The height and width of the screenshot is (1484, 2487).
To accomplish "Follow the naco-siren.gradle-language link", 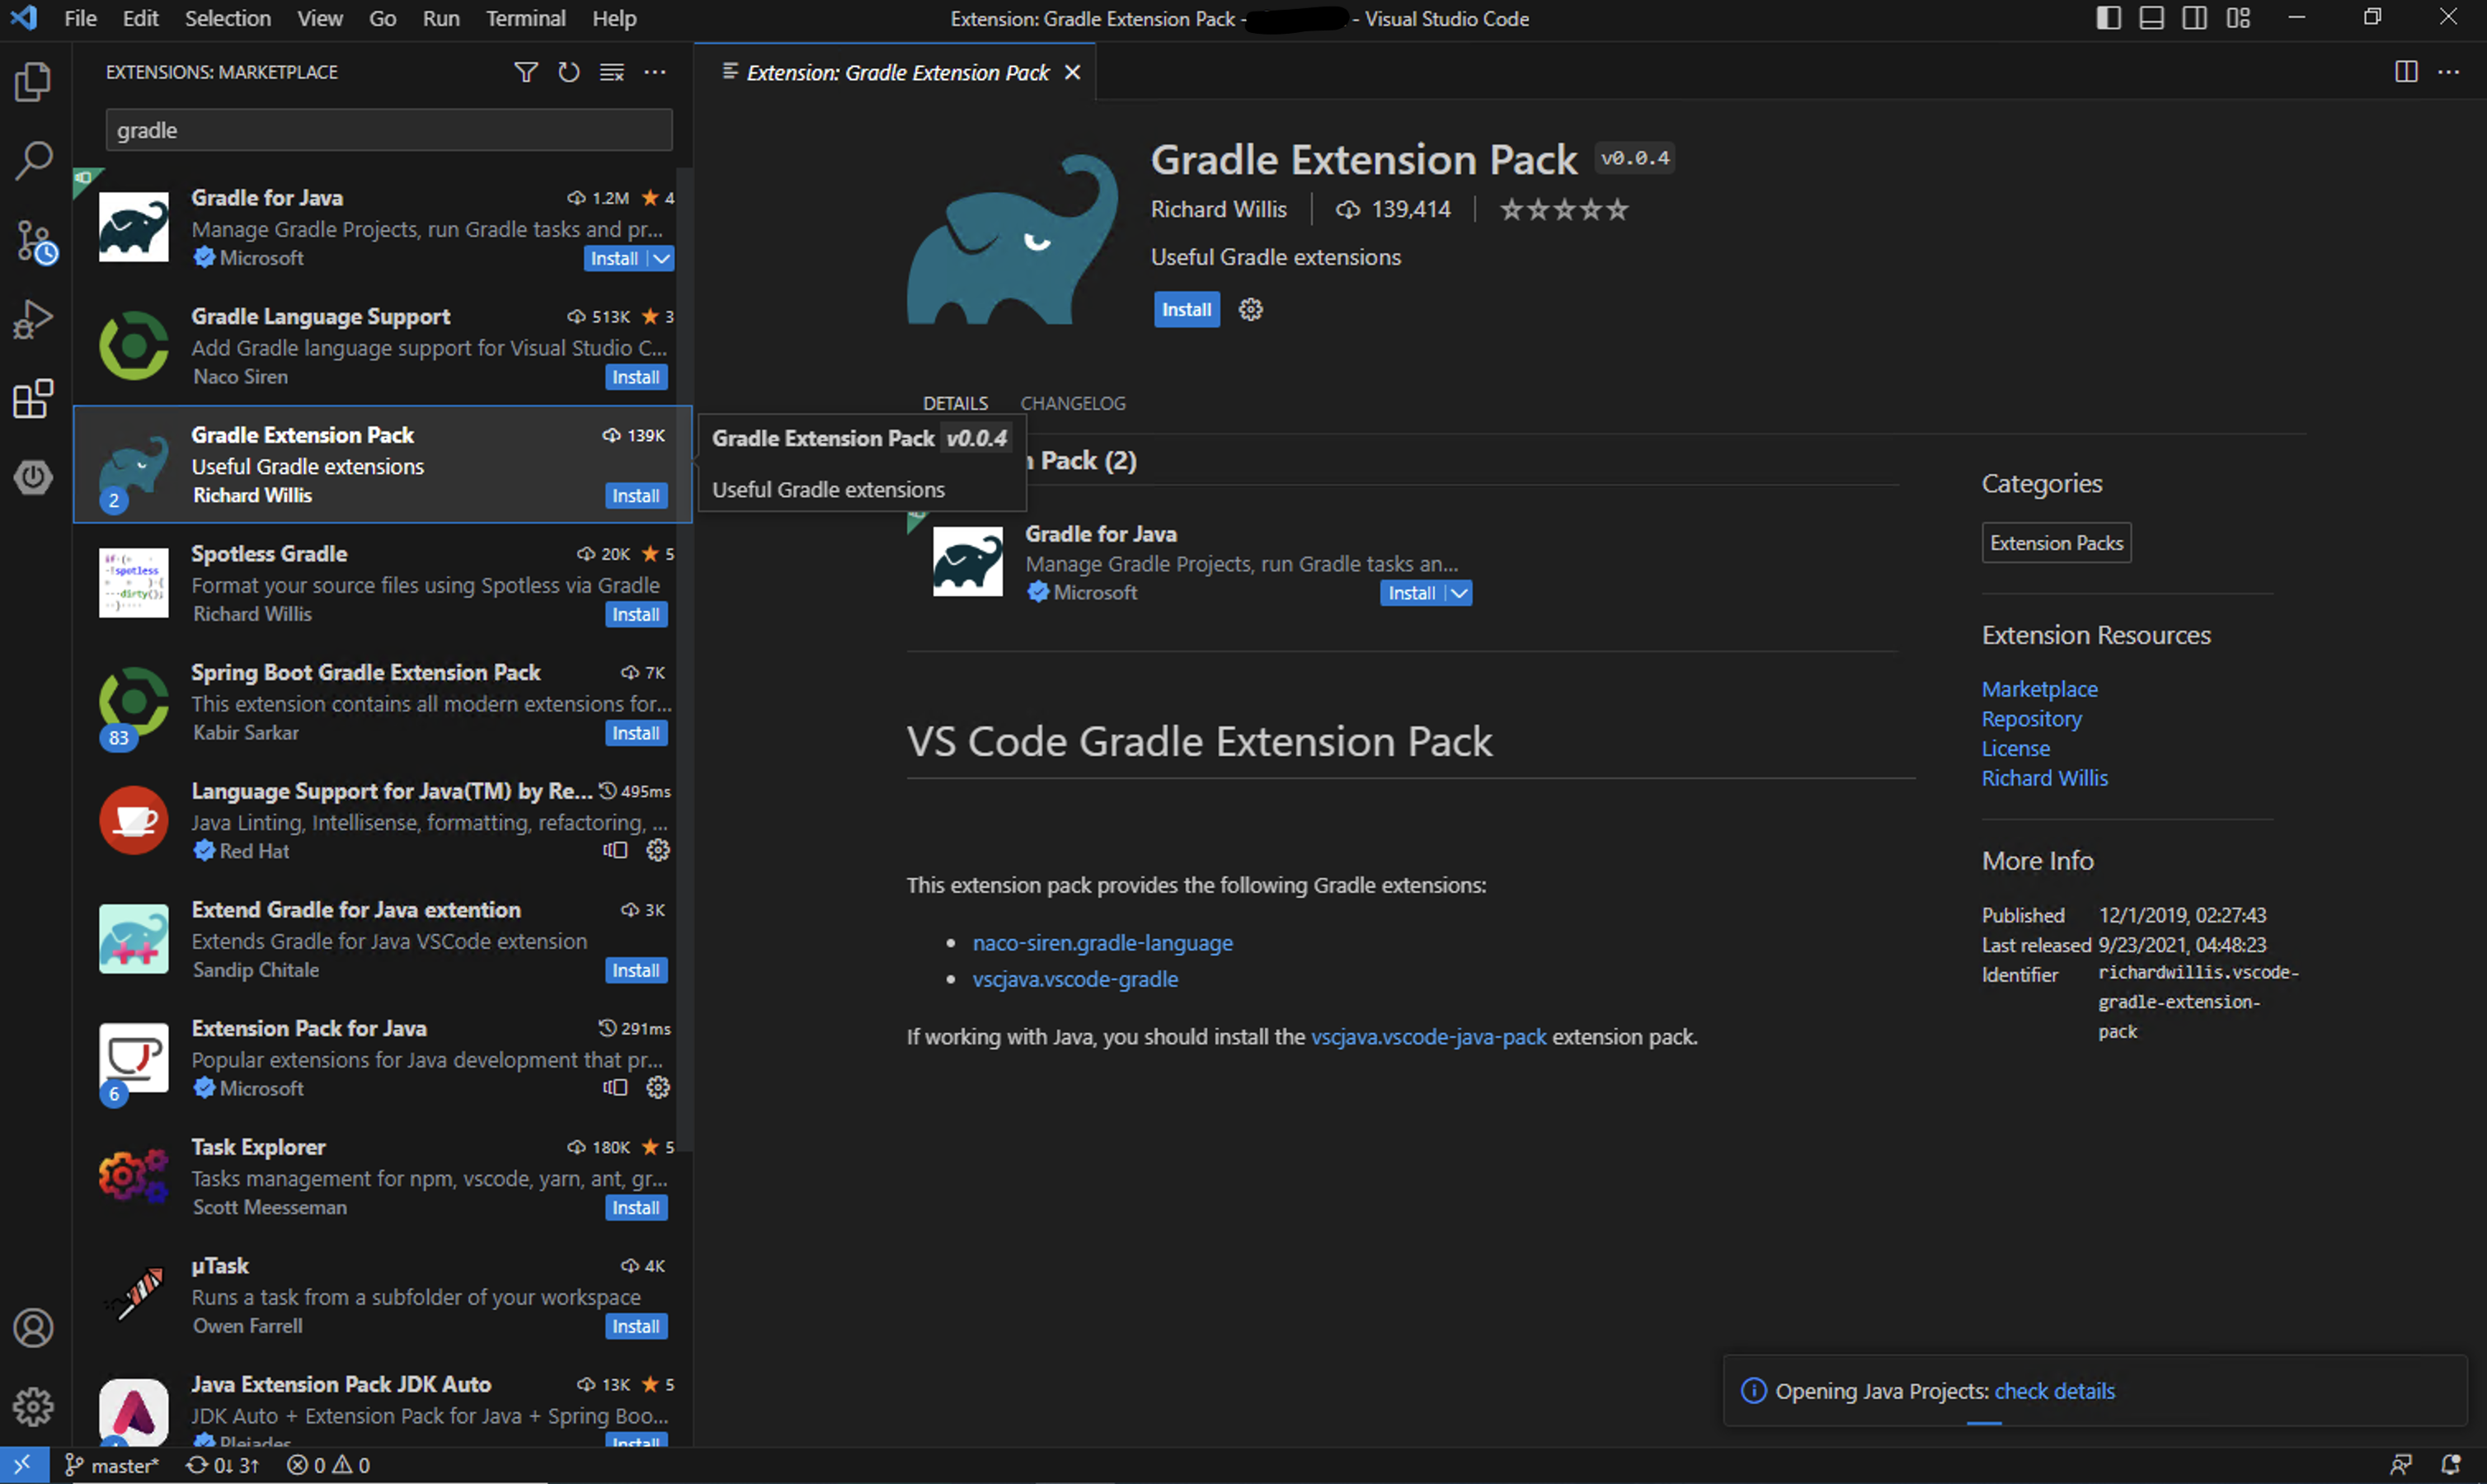I will [1102, 942].
